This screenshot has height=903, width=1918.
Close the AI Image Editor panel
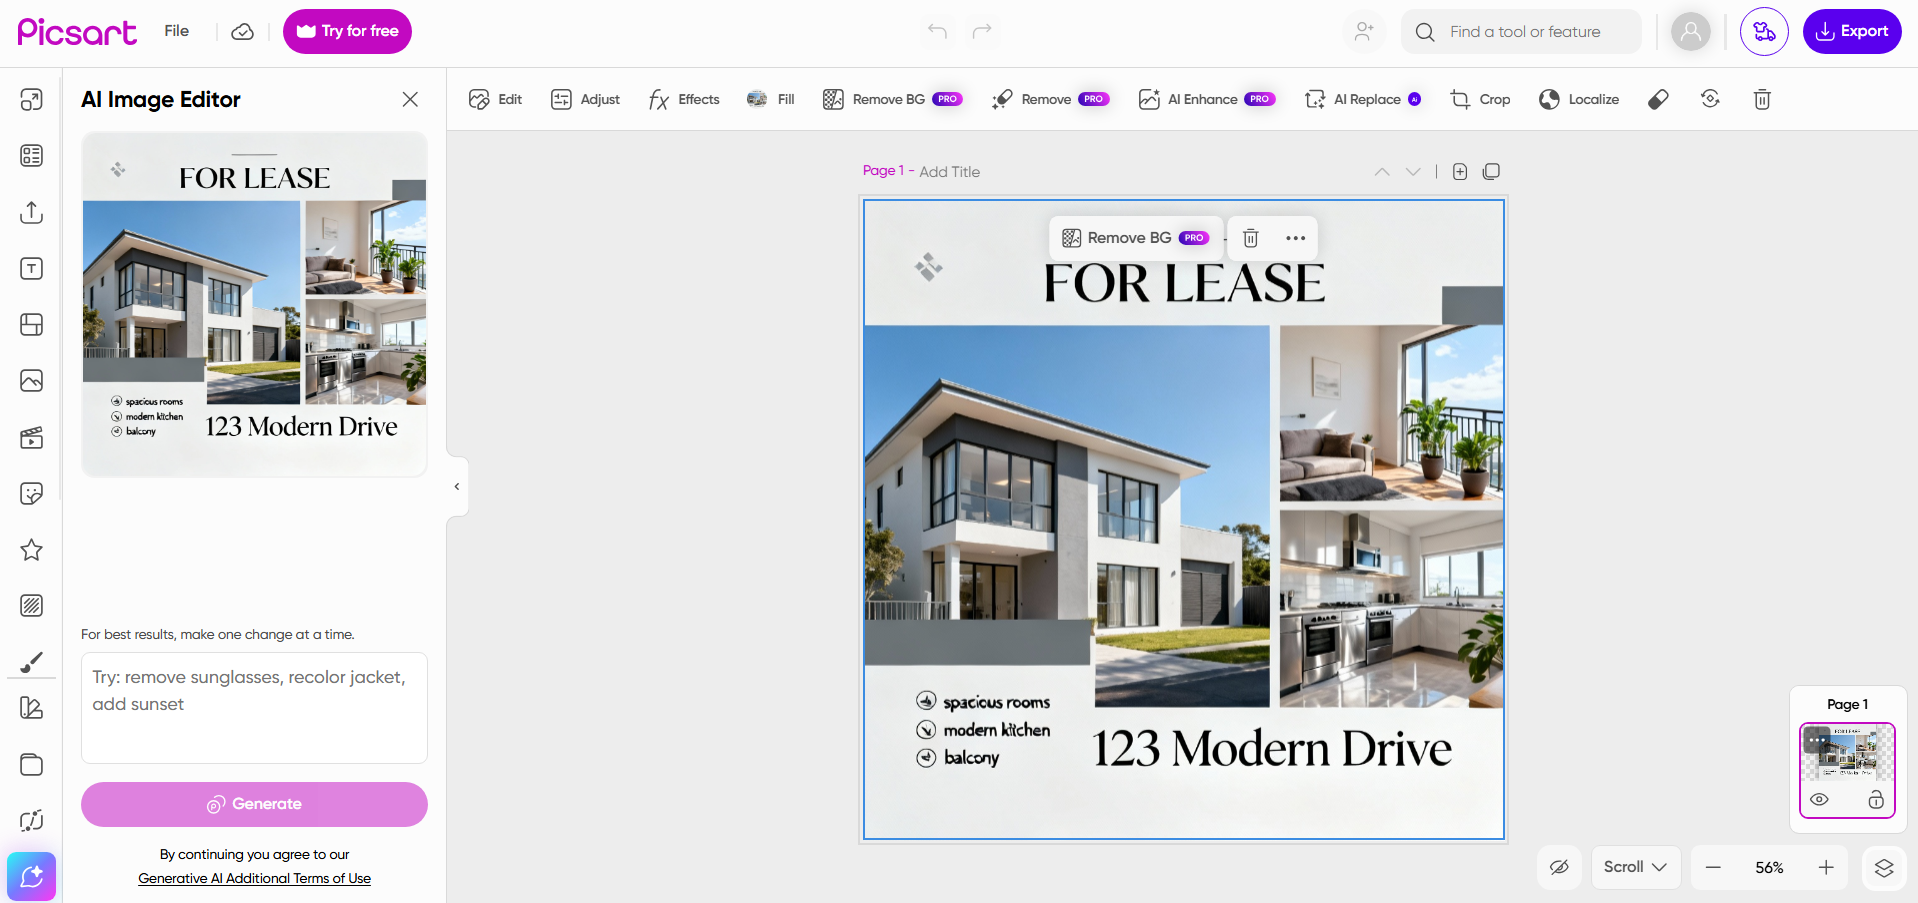coord(410,99)
